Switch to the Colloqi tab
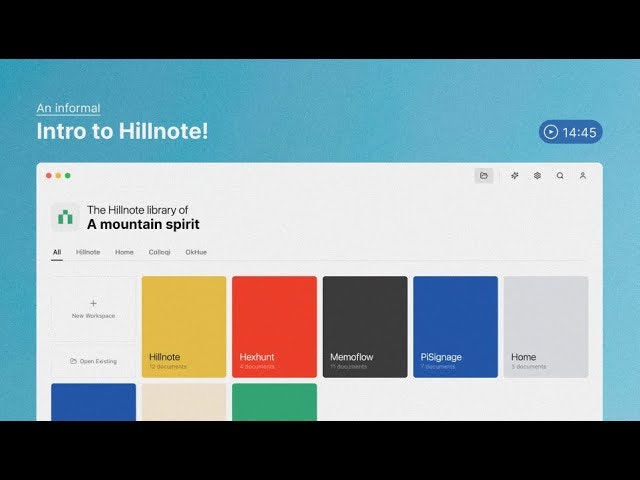Viewport: 640px width, 480px height. click(x=159, y=252)
